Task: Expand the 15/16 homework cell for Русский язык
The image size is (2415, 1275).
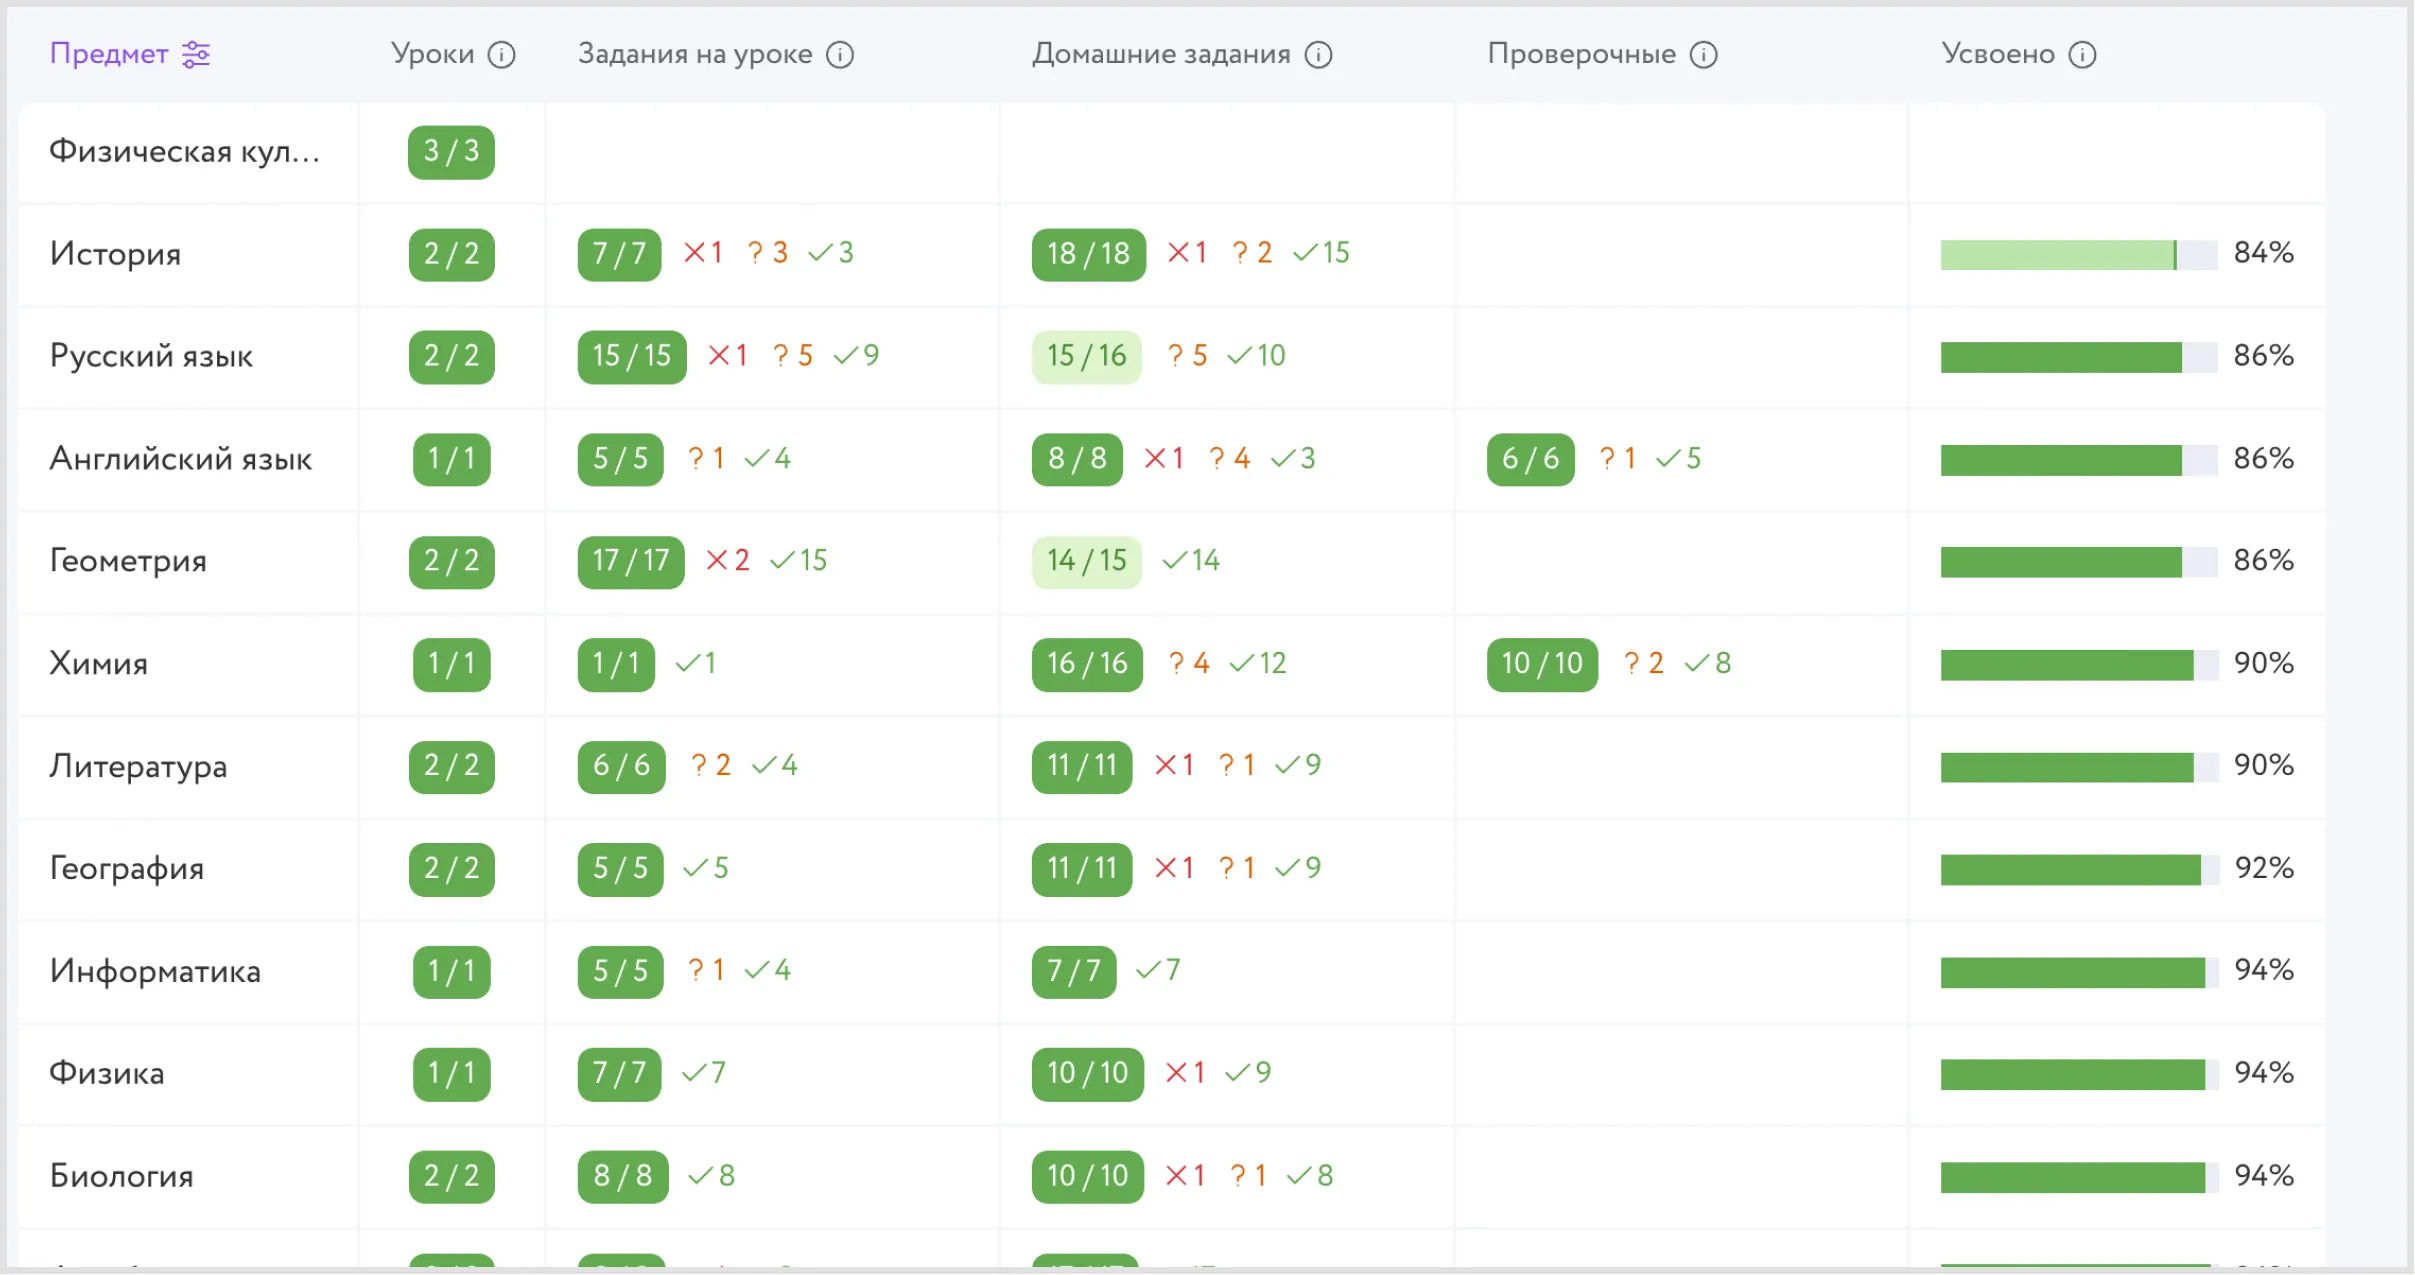Action: 1085,356
